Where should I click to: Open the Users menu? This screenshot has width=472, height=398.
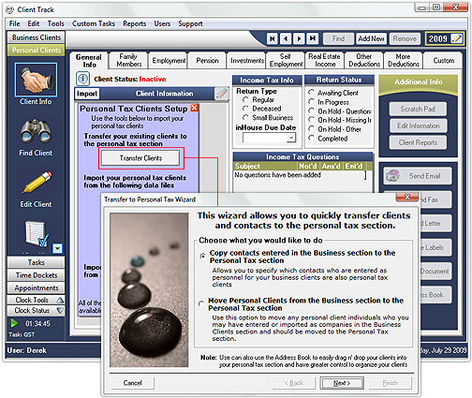click(162, 24)
